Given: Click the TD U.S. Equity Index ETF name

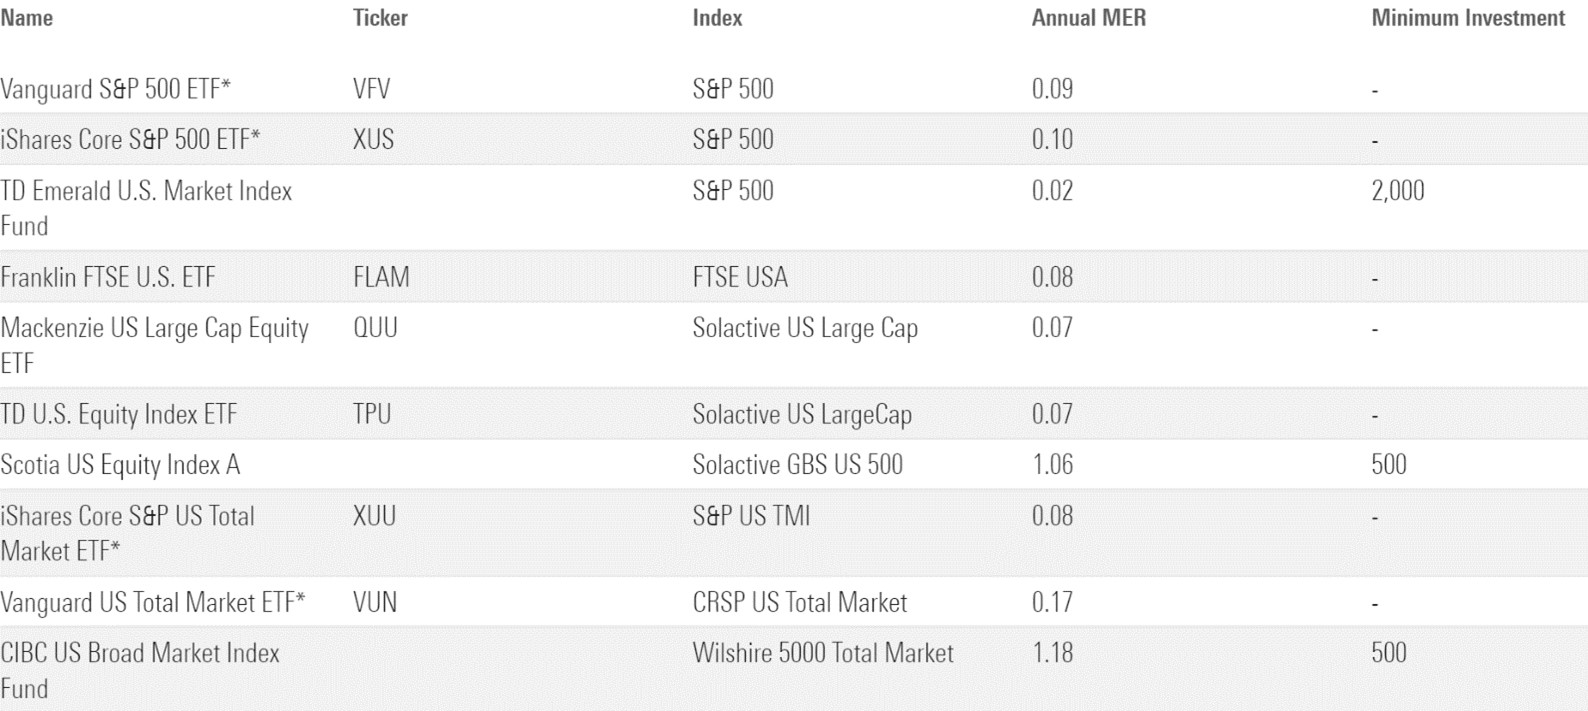Looking at the screenshot, I should [119, 414].
